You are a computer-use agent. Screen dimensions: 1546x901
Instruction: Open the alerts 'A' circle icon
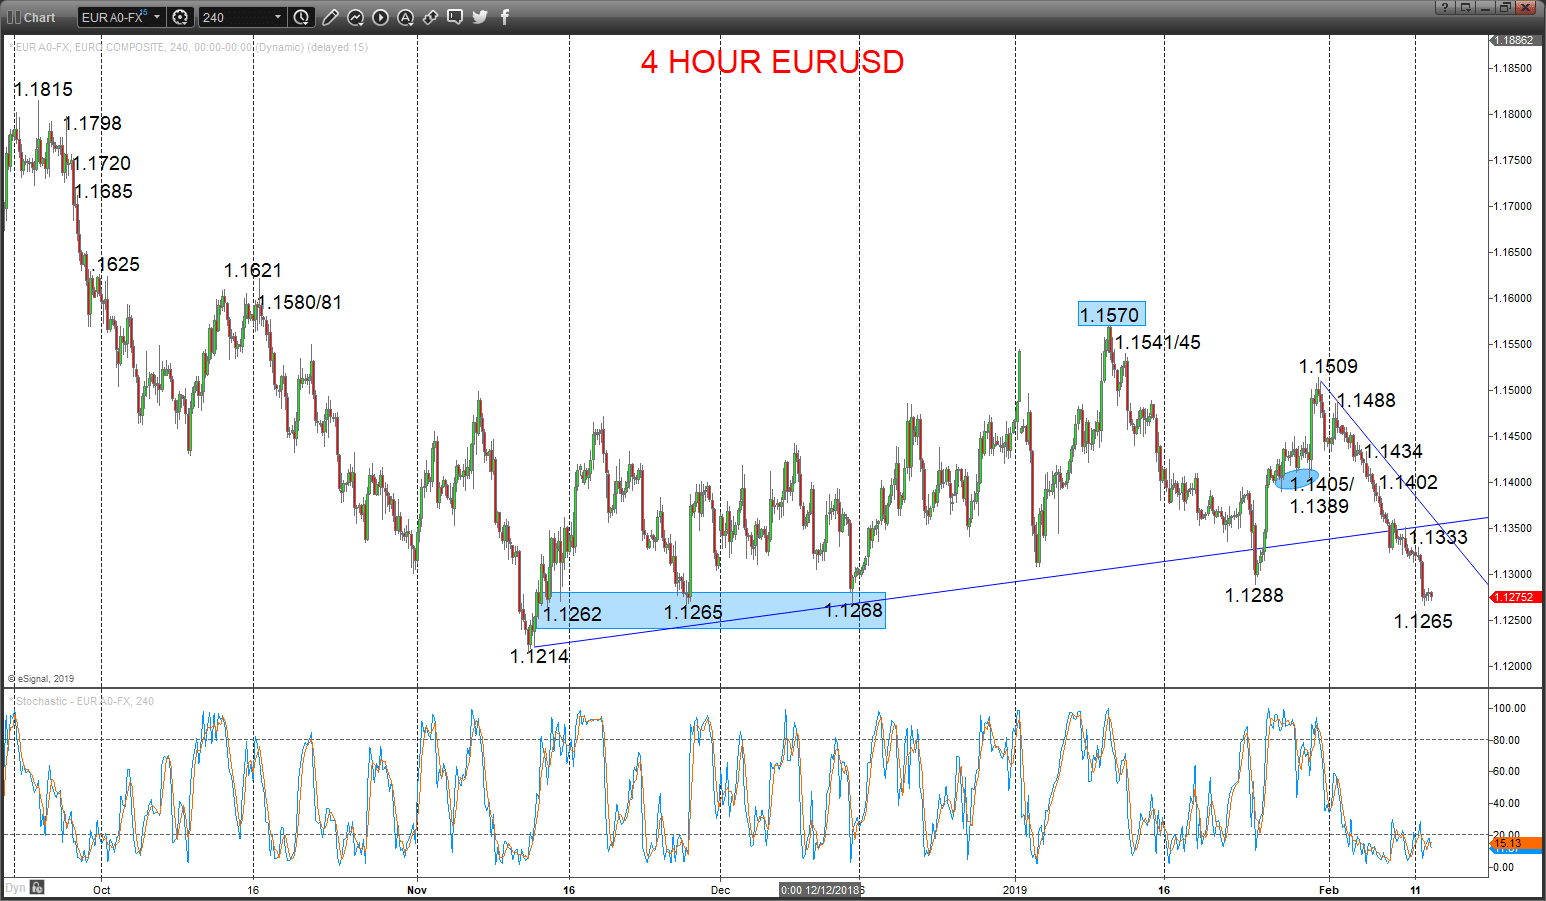pyautogui.click(x=405, y=17)
